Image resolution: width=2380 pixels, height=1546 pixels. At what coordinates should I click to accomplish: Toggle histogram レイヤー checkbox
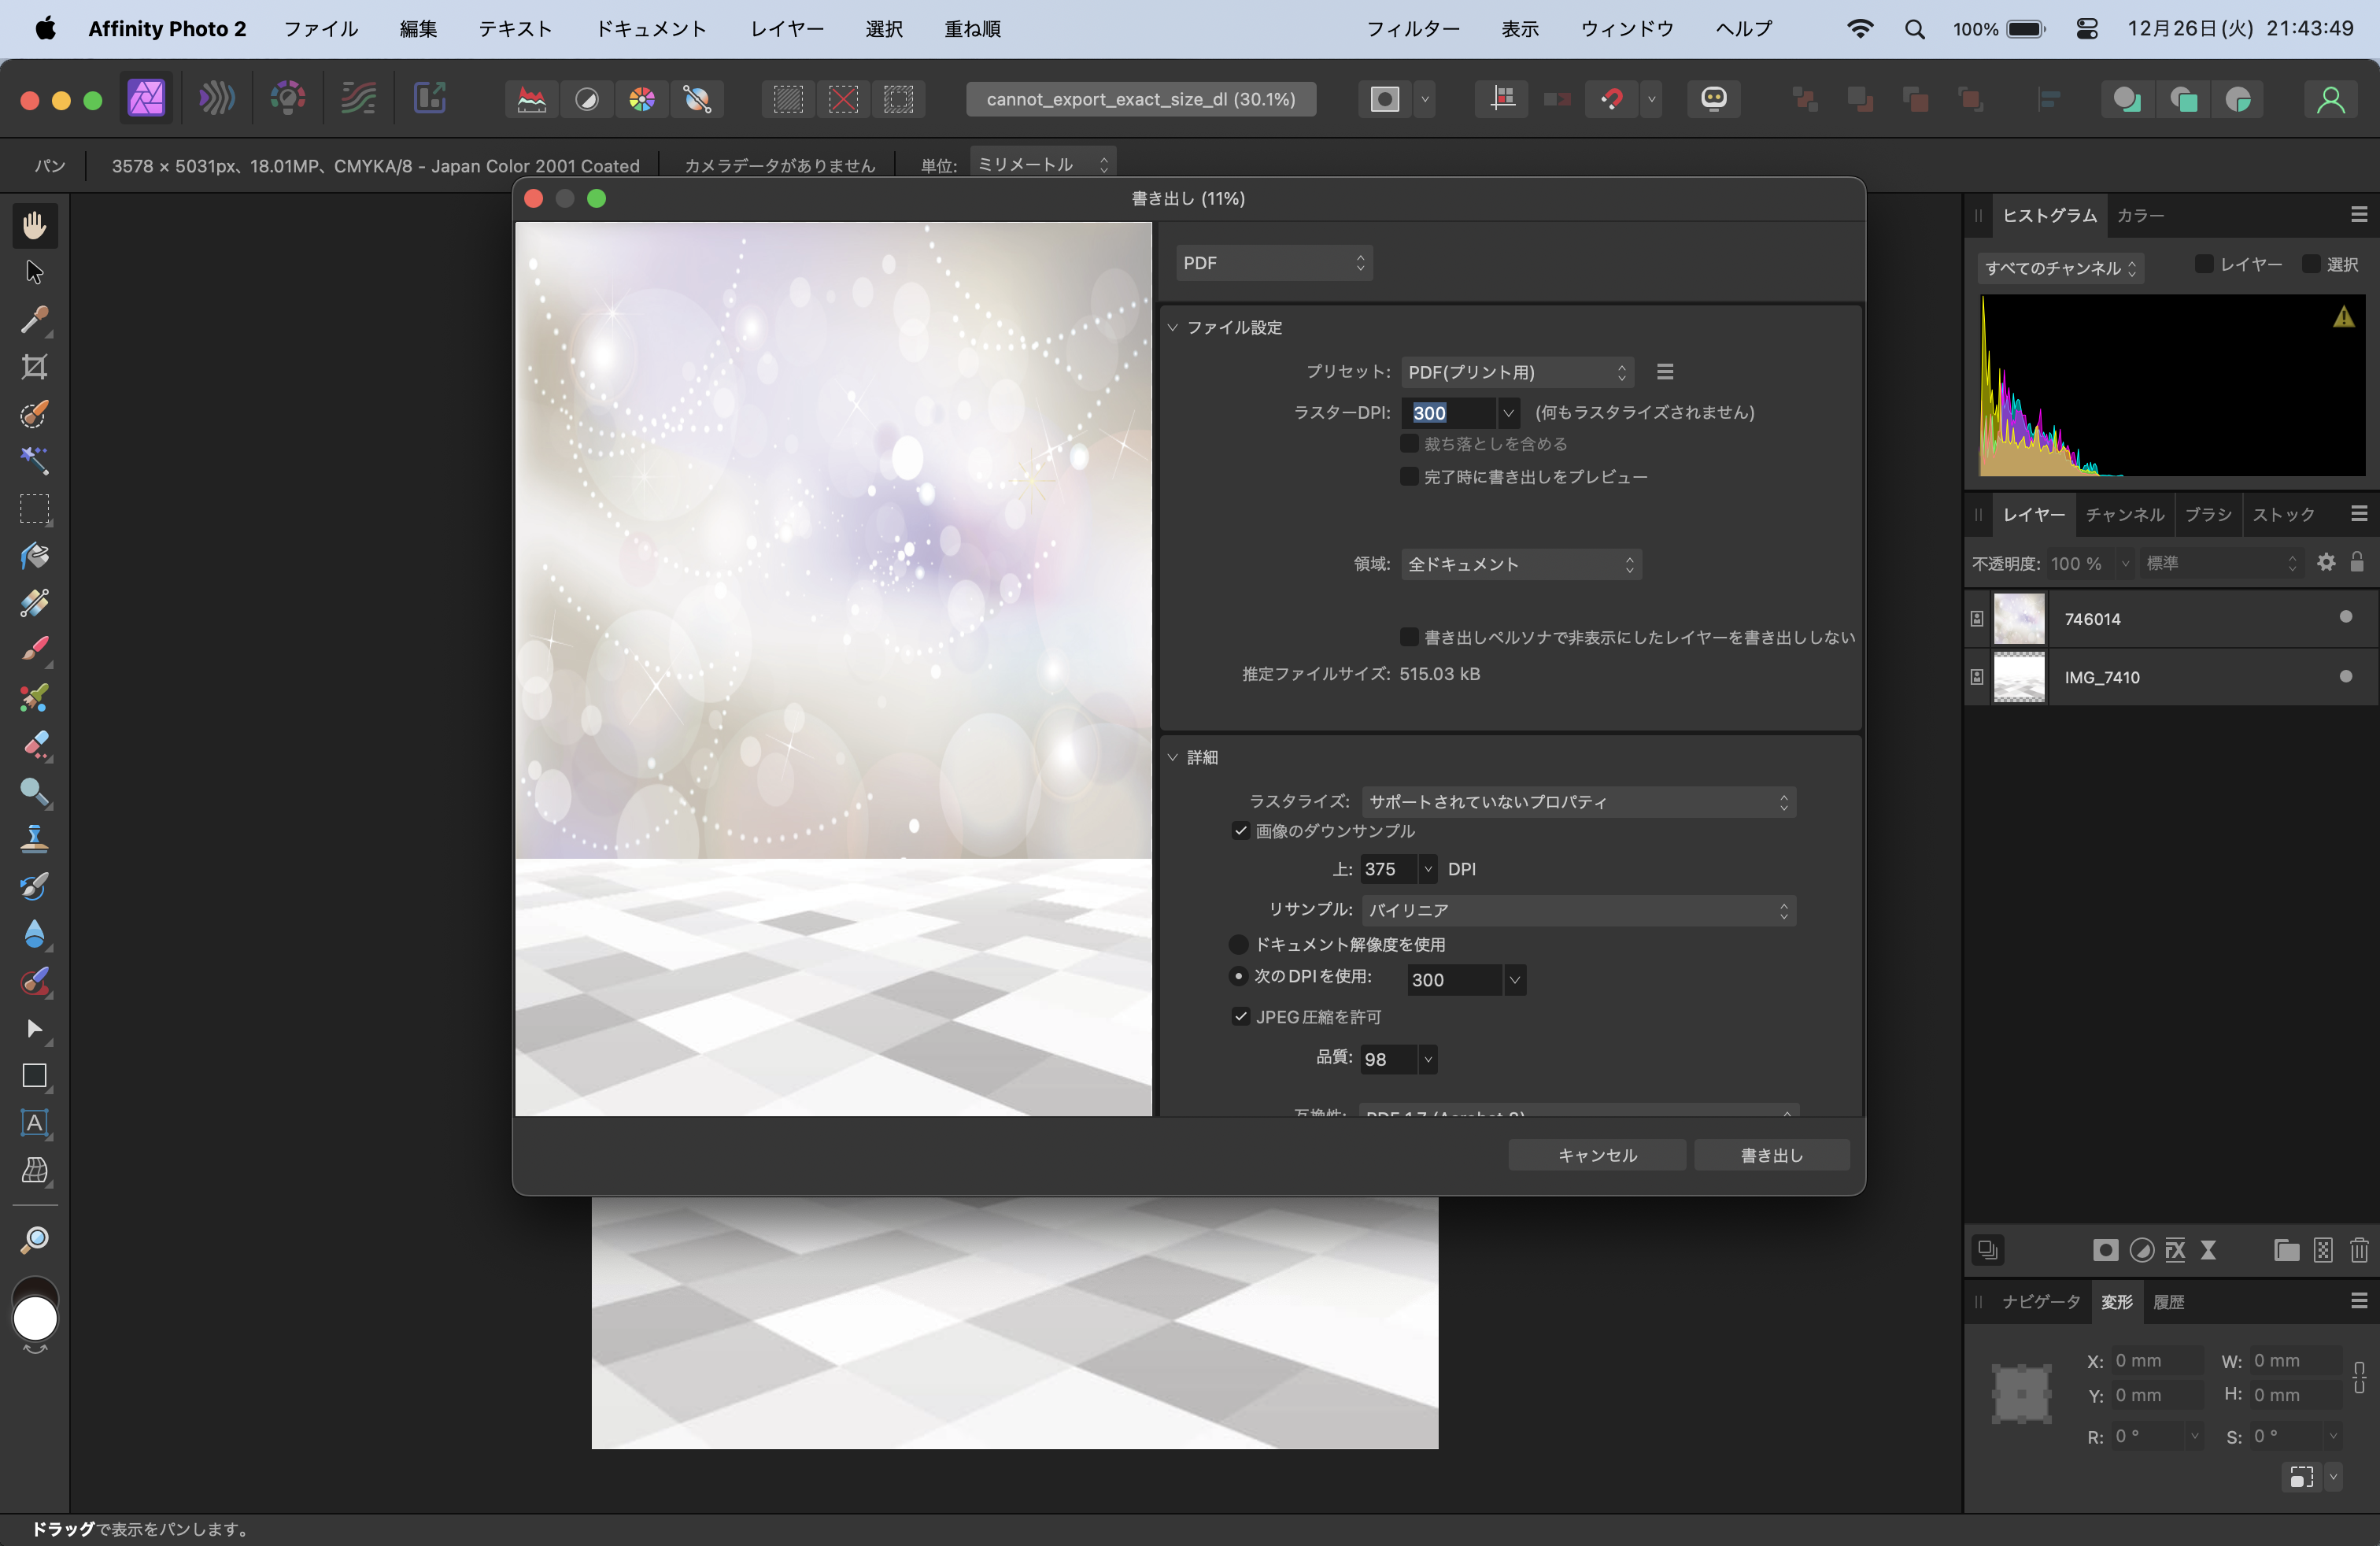2203,263
